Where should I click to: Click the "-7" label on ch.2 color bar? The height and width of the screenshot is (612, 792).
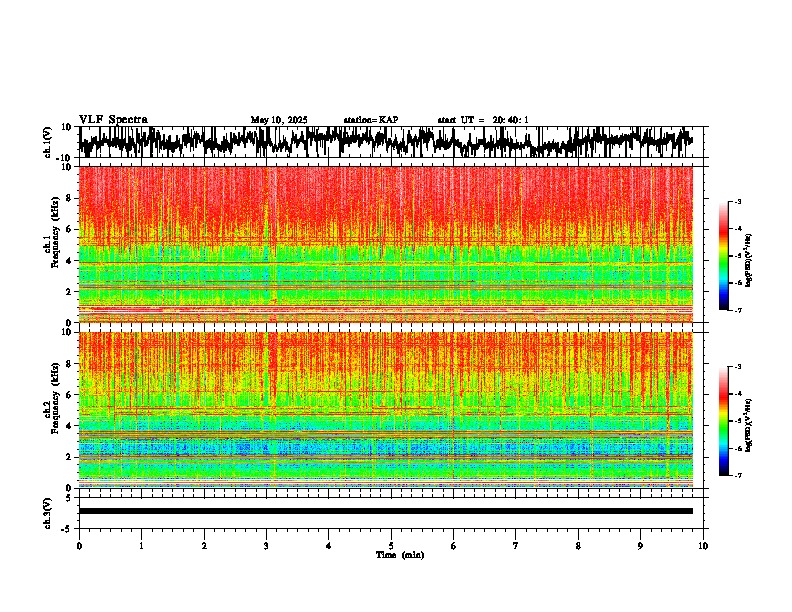737,475
